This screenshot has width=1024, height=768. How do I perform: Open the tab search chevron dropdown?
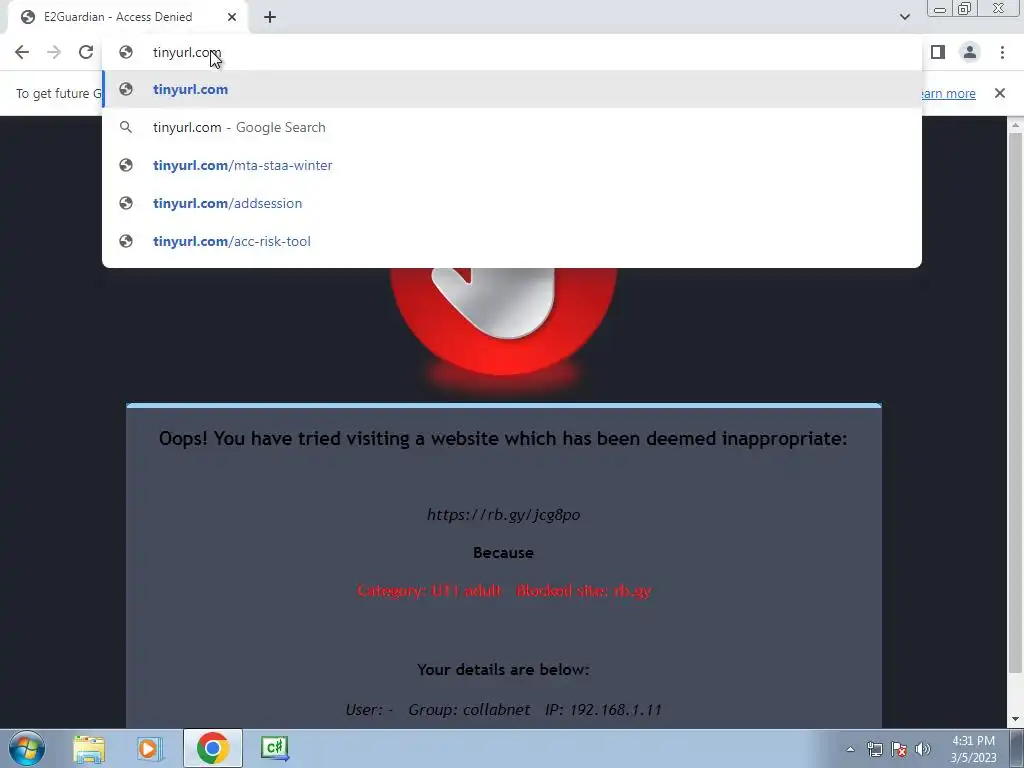click(x=904, y=17)
